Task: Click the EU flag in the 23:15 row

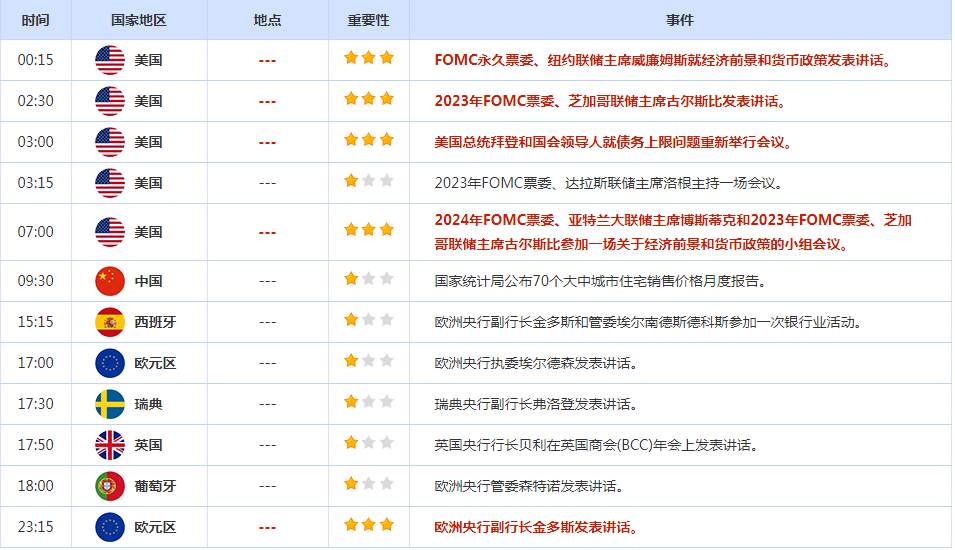Action: point(110,527)
